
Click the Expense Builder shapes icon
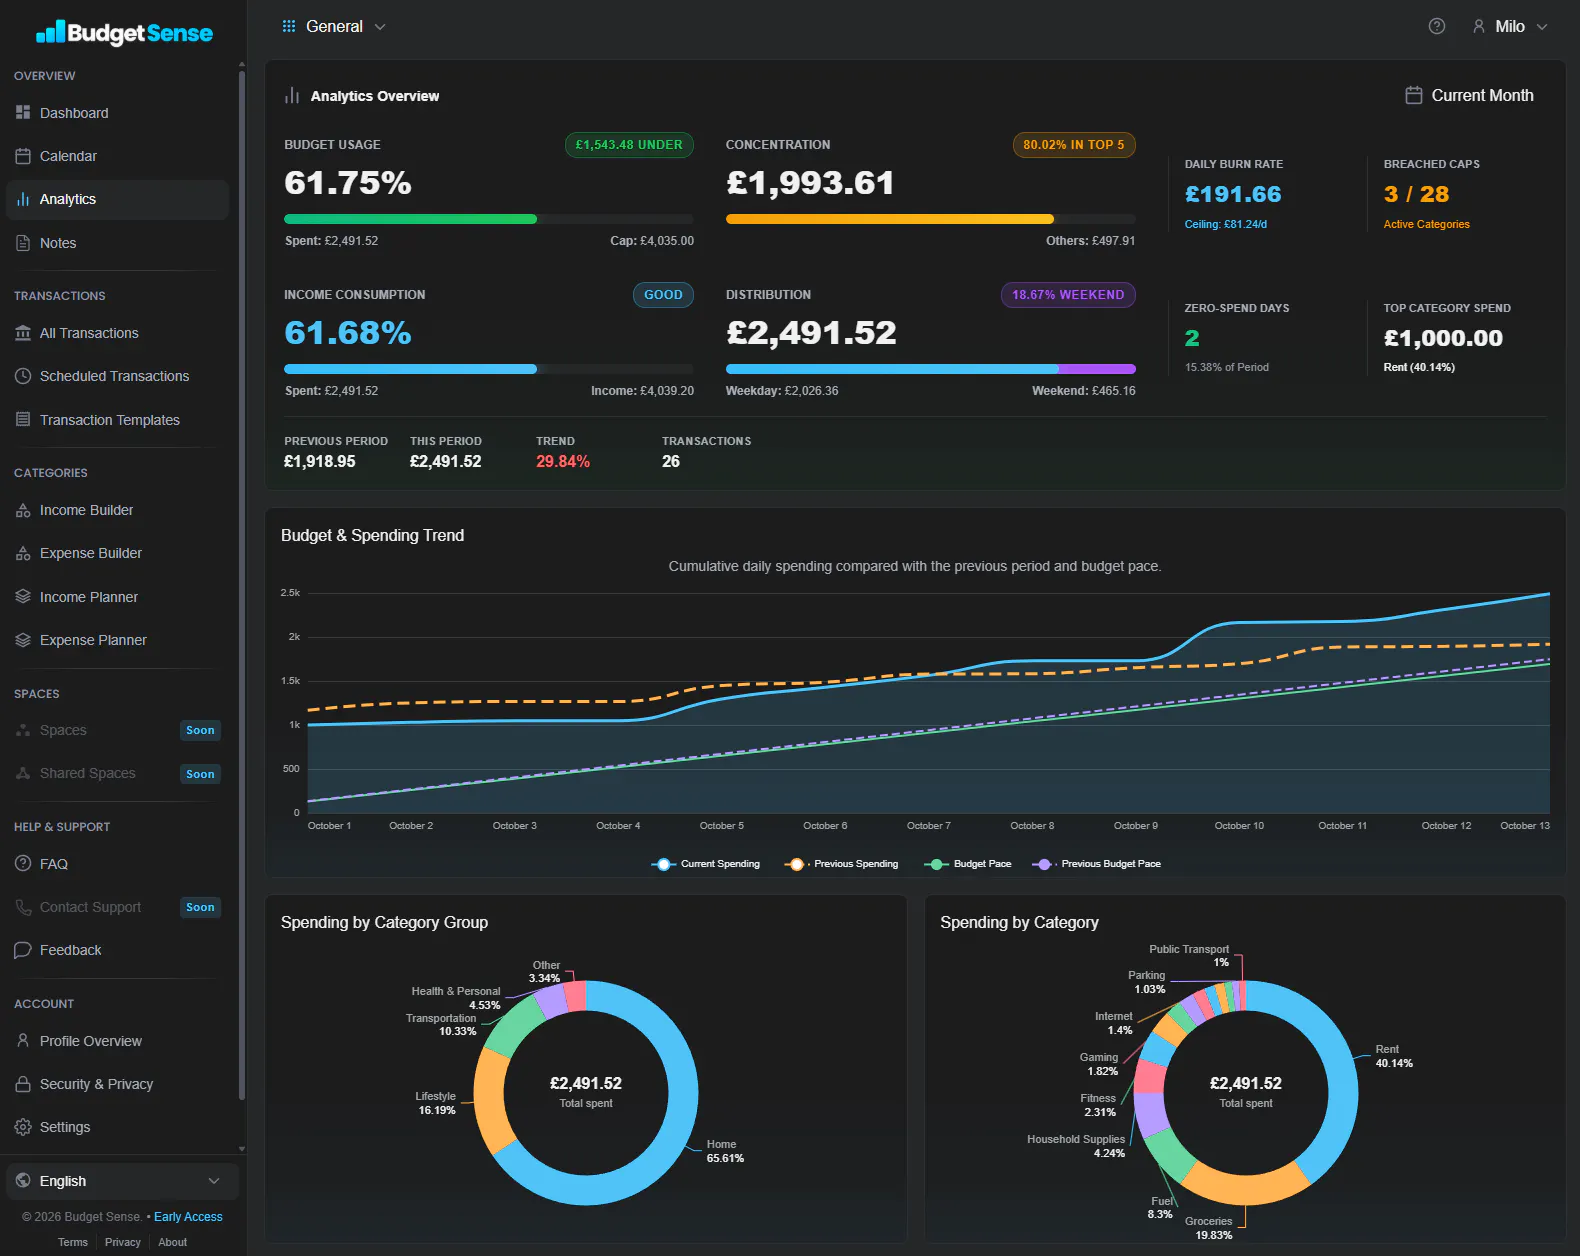[23, 553]
